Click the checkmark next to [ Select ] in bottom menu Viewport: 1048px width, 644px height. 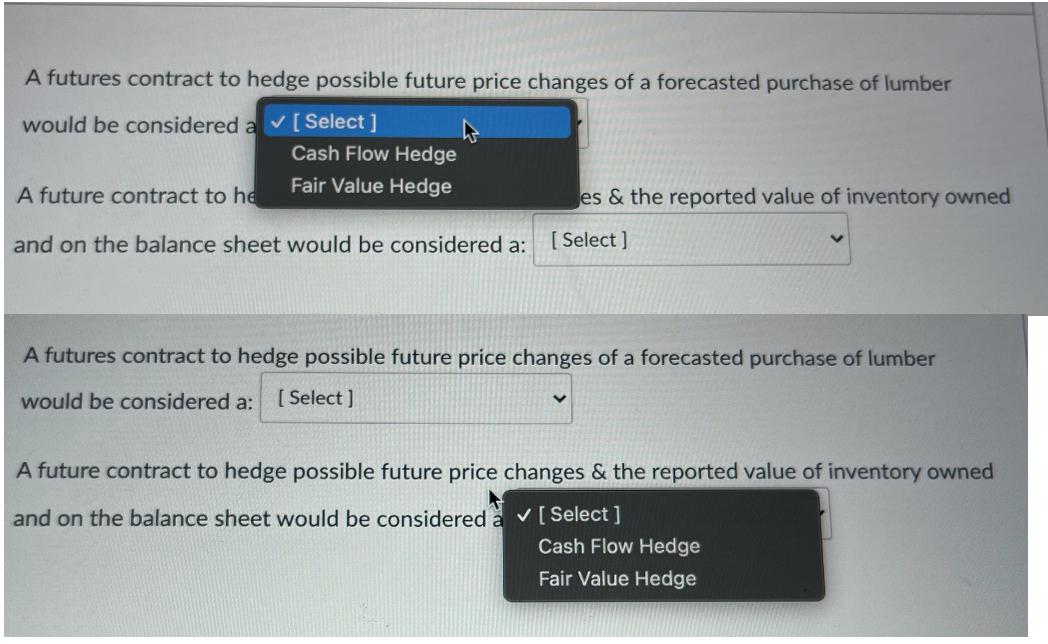(x=524, y=514)
